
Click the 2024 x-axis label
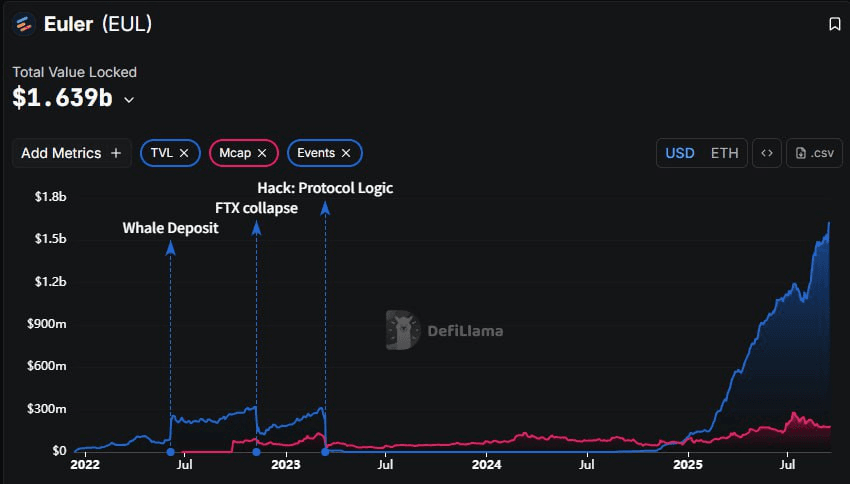(x=486, y=465)
